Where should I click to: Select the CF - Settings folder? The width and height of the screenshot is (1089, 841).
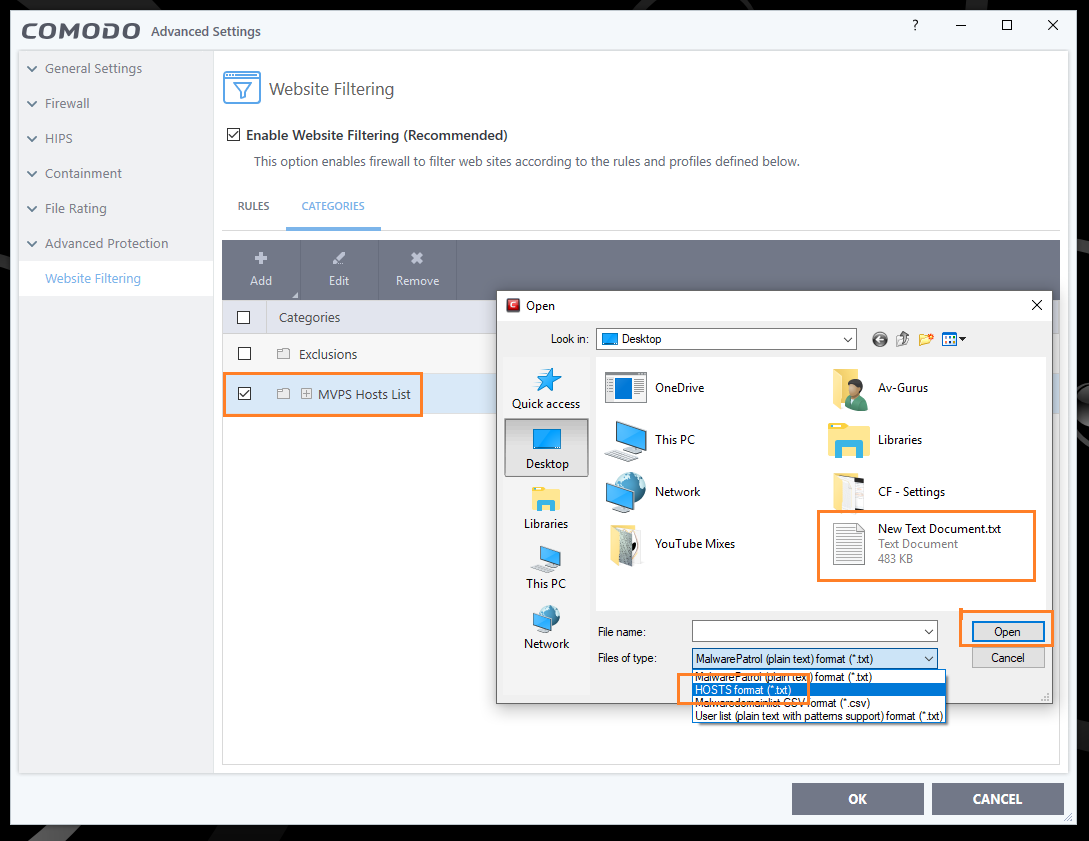(x=888, y=492)
